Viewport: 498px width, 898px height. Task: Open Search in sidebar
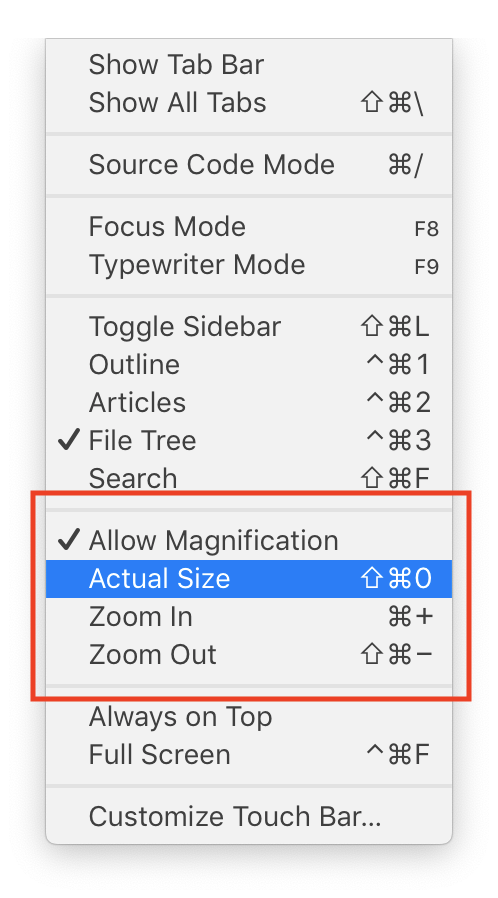point(248,478)
